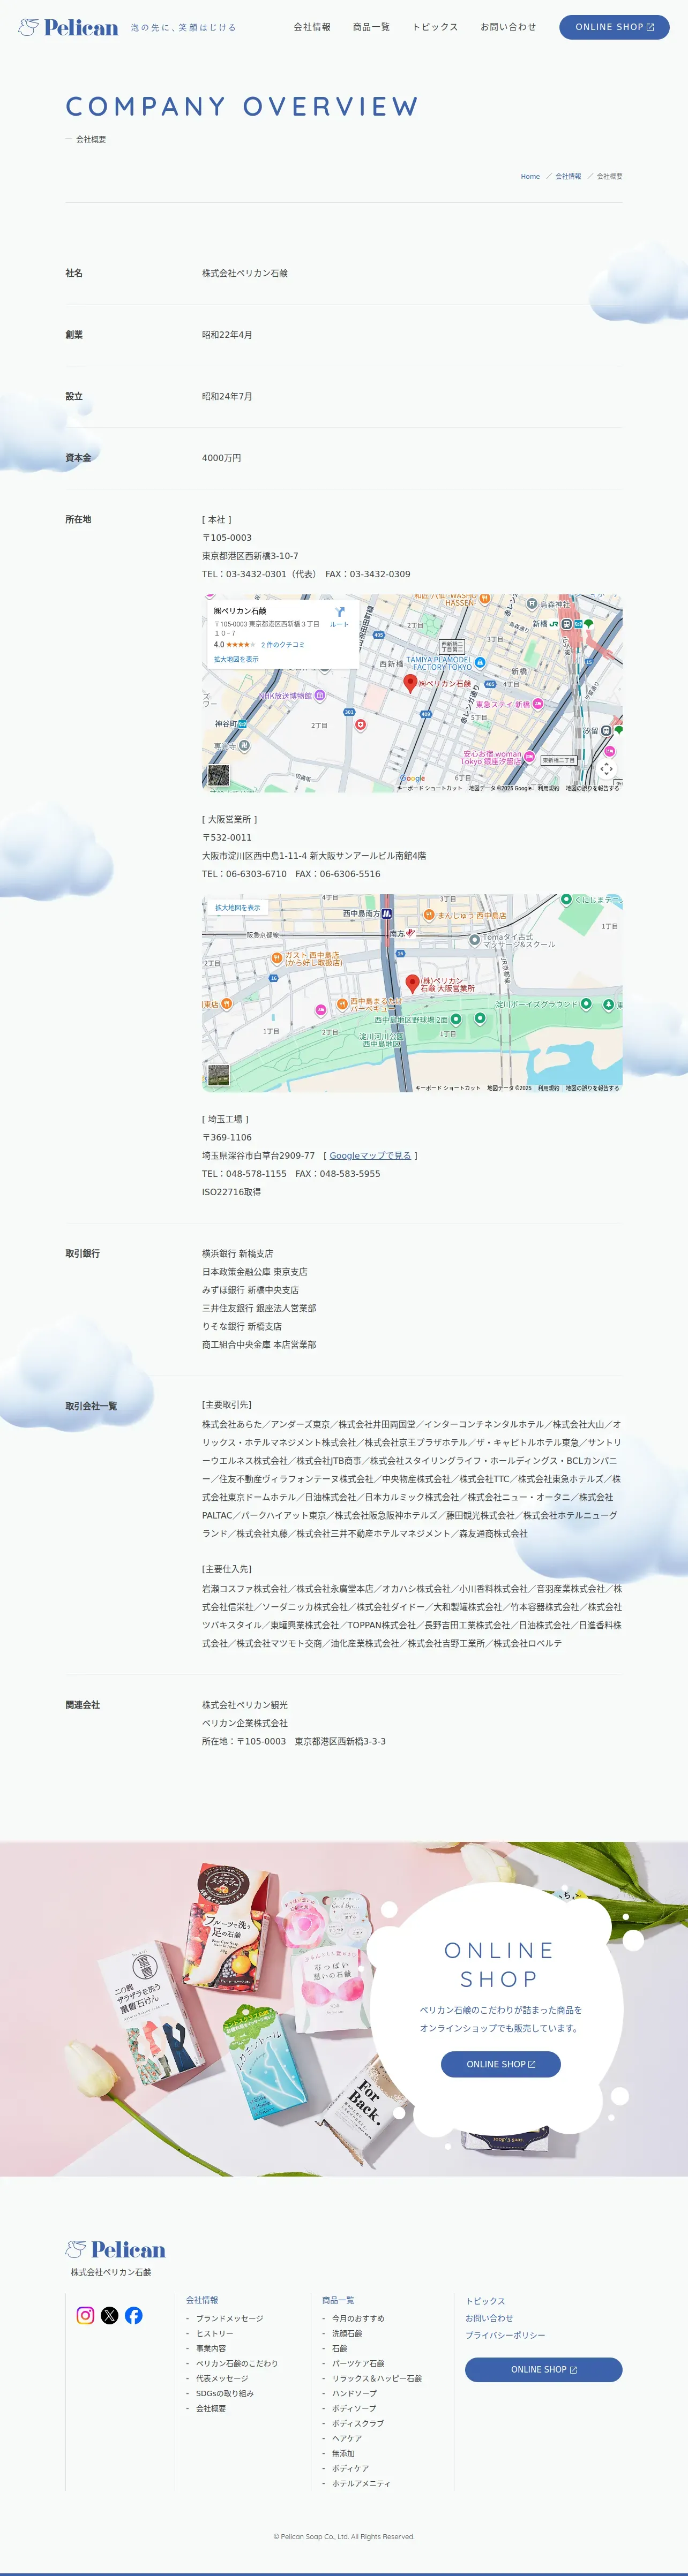688x2576 pixels.
Task: Open the Instagram icon in the footer
Action: coord(86,2315)
